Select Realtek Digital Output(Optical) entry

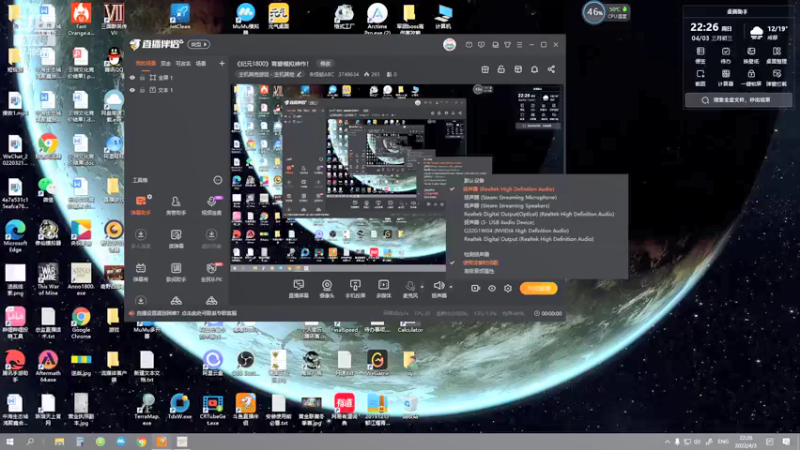coord(539,214)
